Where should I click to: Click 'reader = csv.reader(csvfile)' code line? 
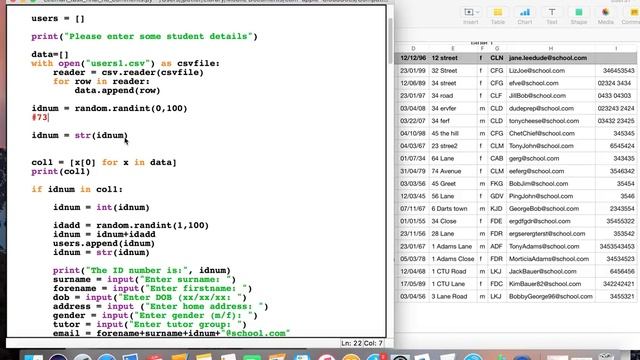point(128,73)
